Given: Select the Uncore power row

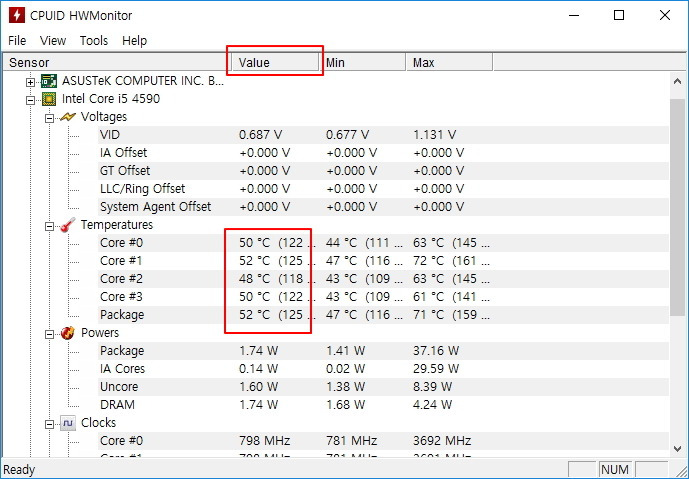Looking at the screenshot, I should 383,387.
